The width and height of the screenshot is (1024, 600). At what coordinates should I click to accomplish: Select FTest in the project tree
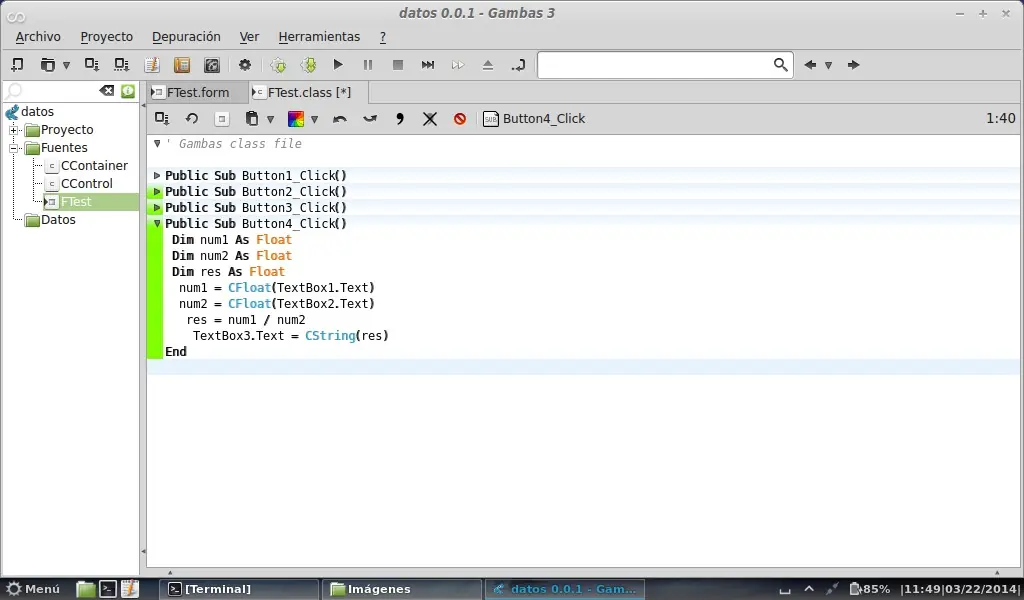(76, 202)
